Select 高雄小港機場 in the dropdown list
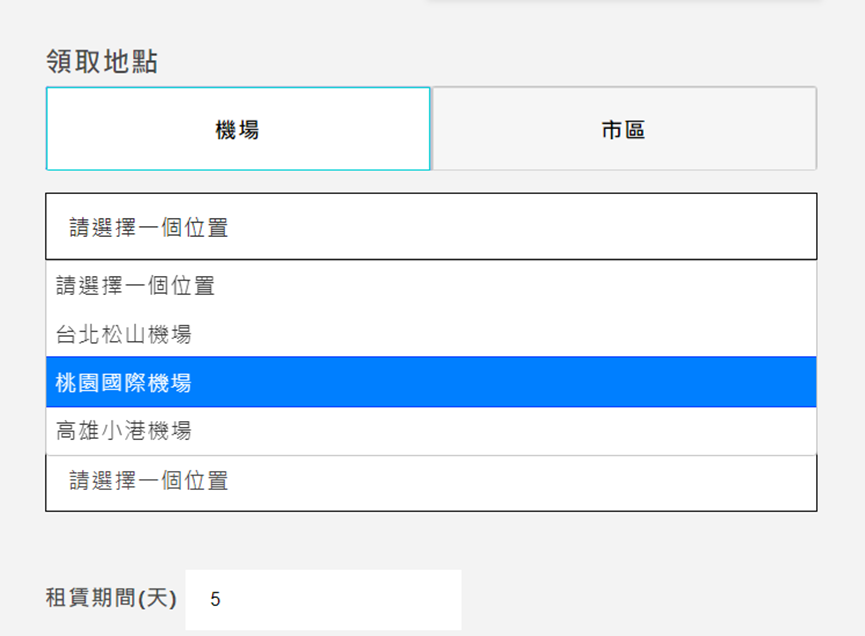This screenshot has width=865, height=636. [x=431, y=431]
